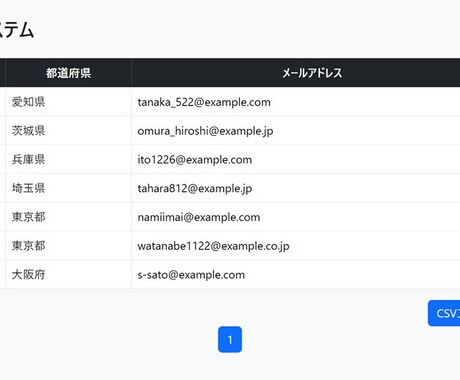Click 東京都 in the namiimai row

tap(68, 217)
